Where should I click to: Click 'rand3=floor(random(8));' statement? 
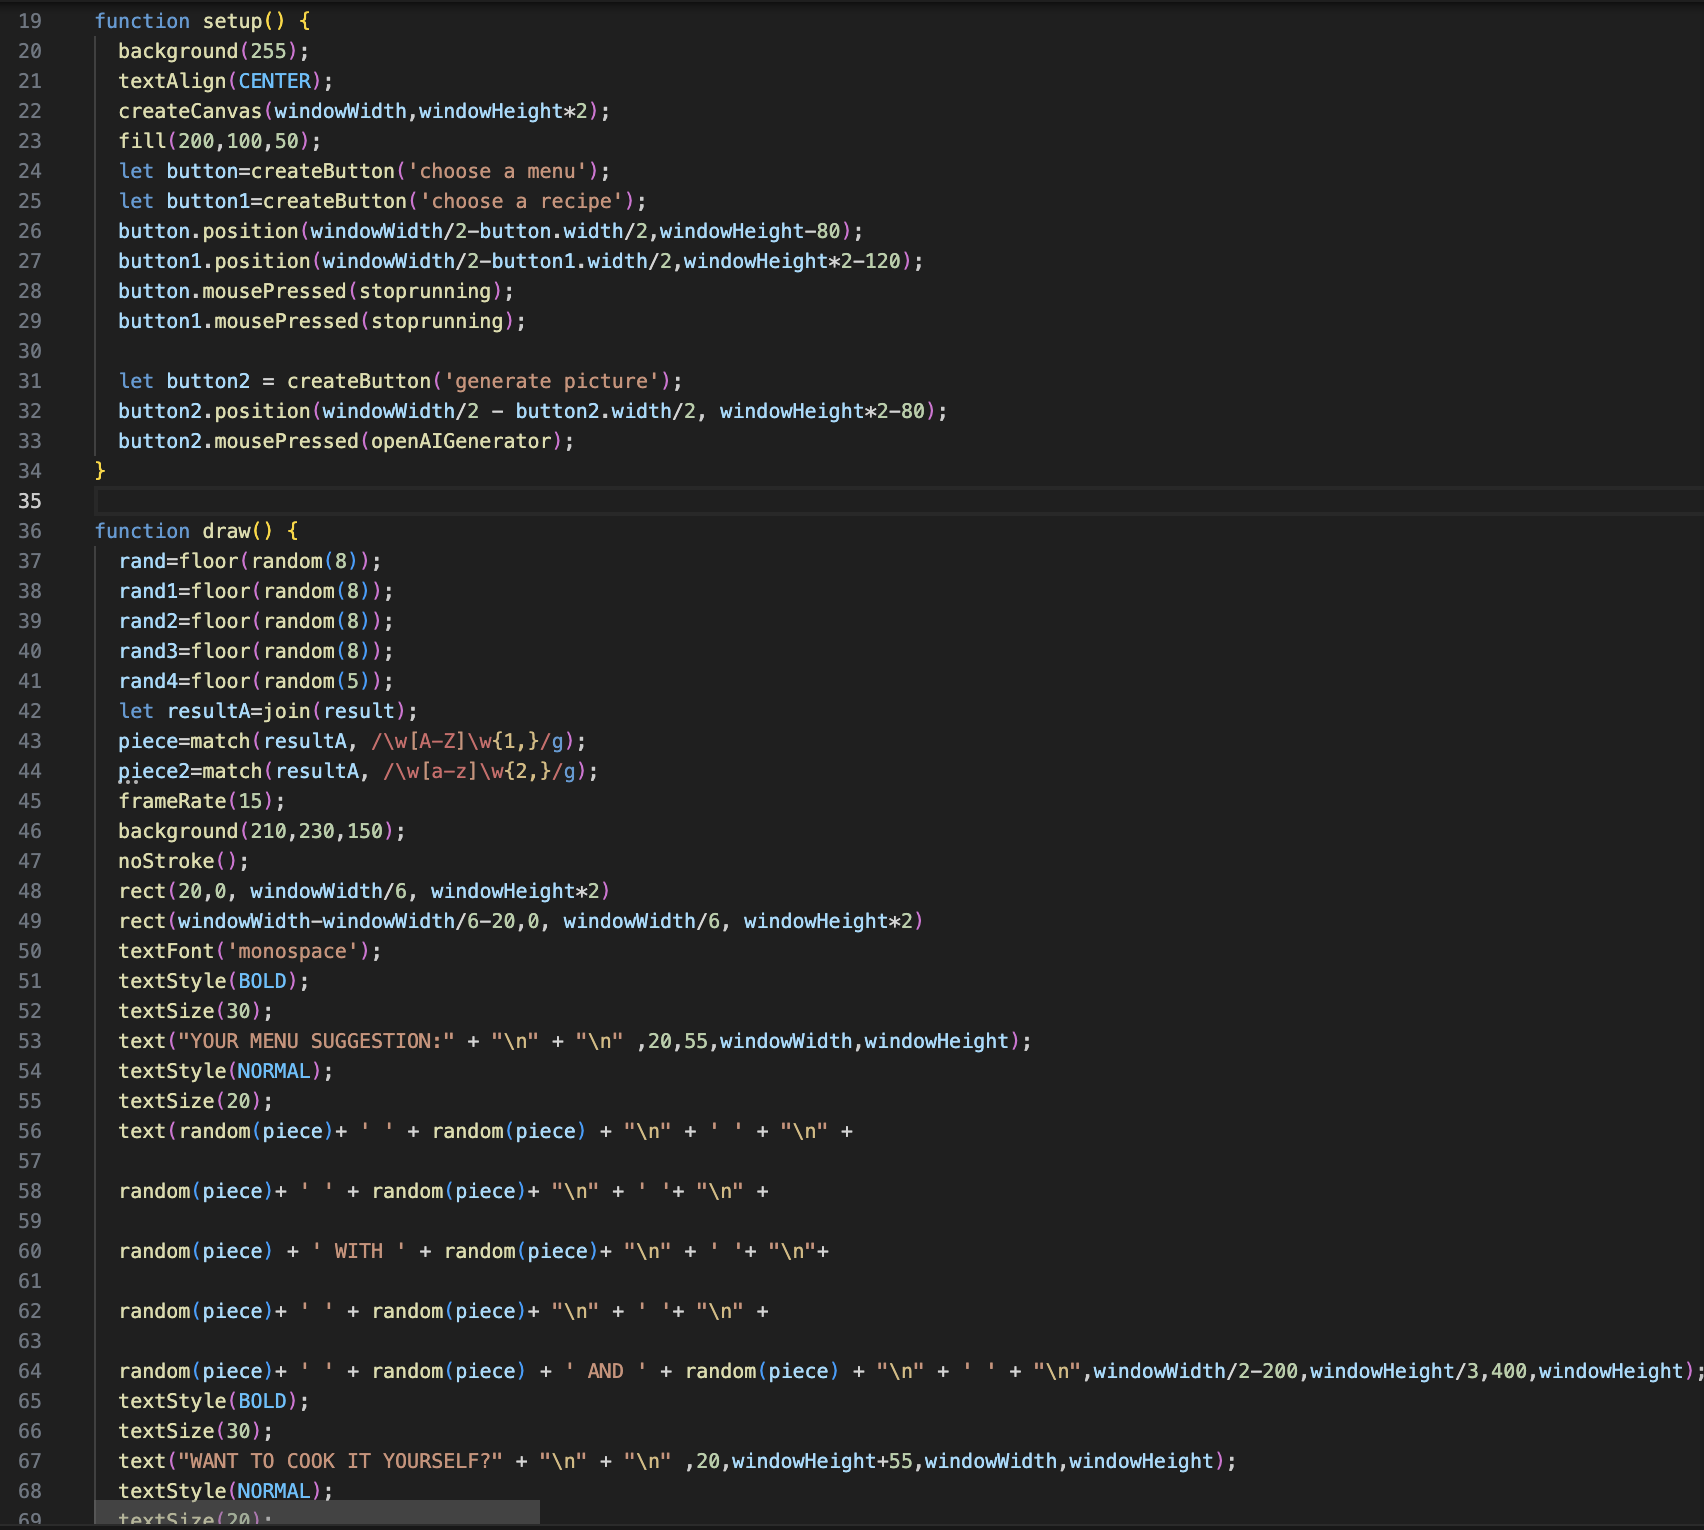pos(256,651)
